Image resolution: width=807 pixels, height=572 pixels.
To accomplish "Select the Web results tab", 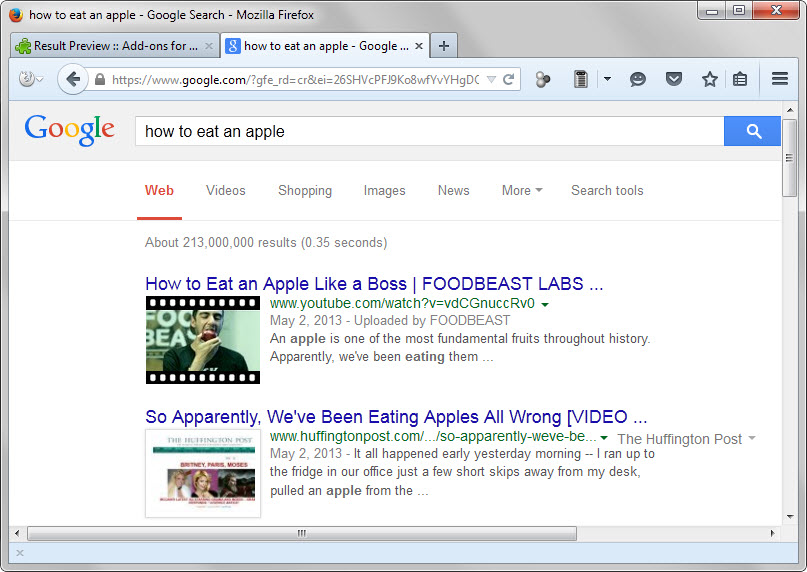I will point(159,190).
